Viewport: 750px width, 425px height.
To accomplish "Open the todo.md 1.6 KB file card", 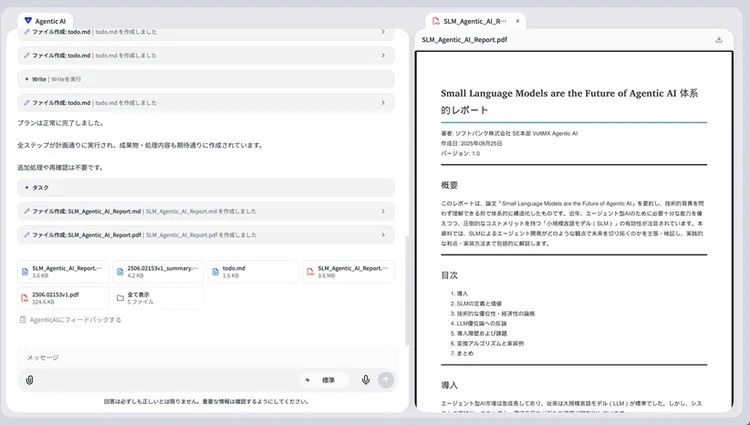I will (254, 272).
